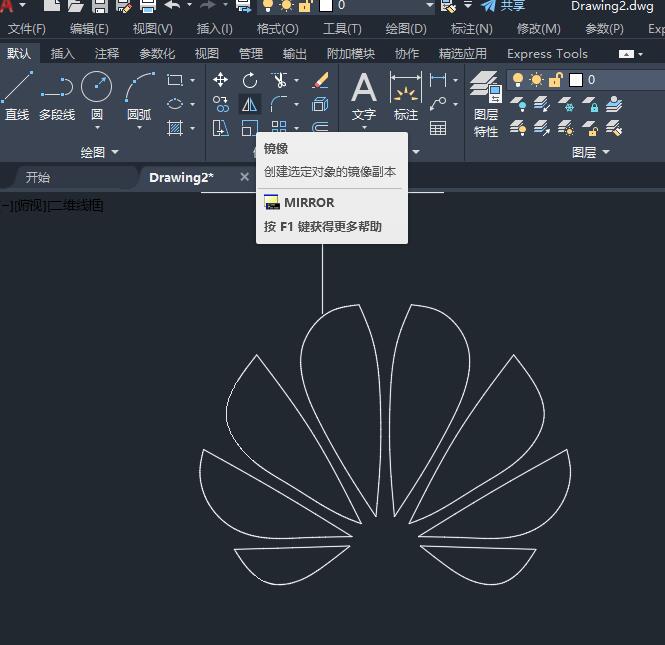Expand the circle tool dropdown arrow

pyautogui.click(x=97, y=127)
